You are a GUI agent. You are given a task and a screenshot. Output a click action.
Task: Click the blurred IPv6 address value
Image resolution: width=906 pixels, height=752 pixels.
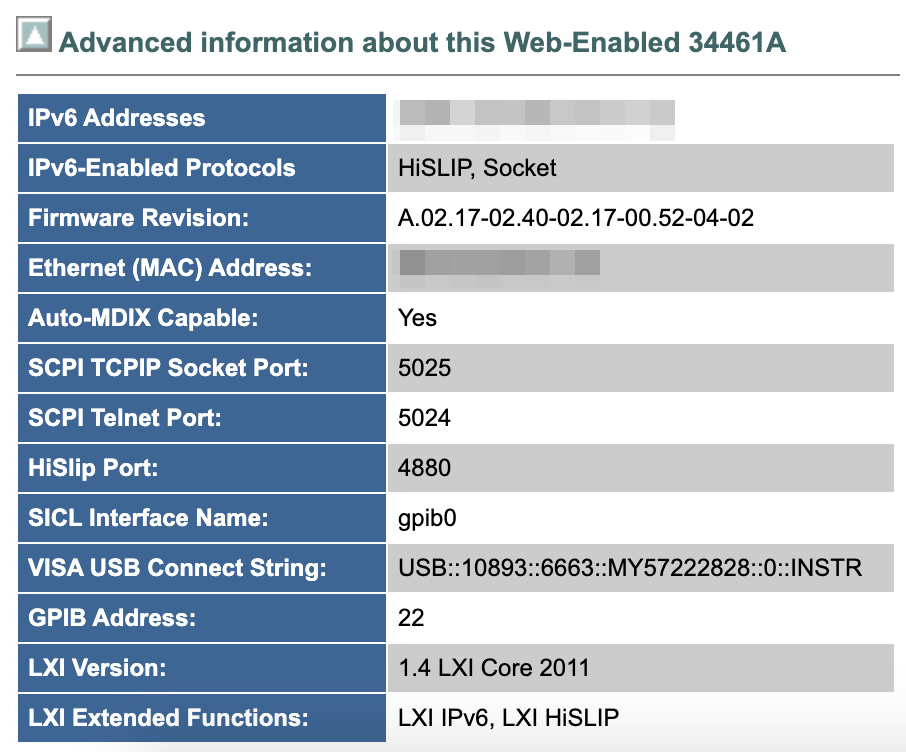click(536, 118)
